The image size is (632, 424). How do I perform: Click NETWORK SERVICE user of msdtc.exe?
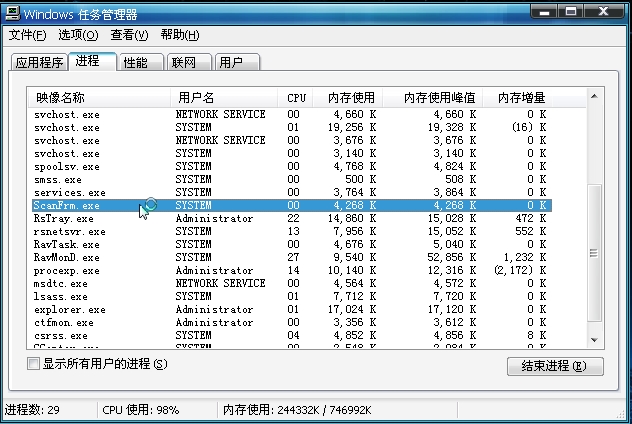click(x=220, y=283)
